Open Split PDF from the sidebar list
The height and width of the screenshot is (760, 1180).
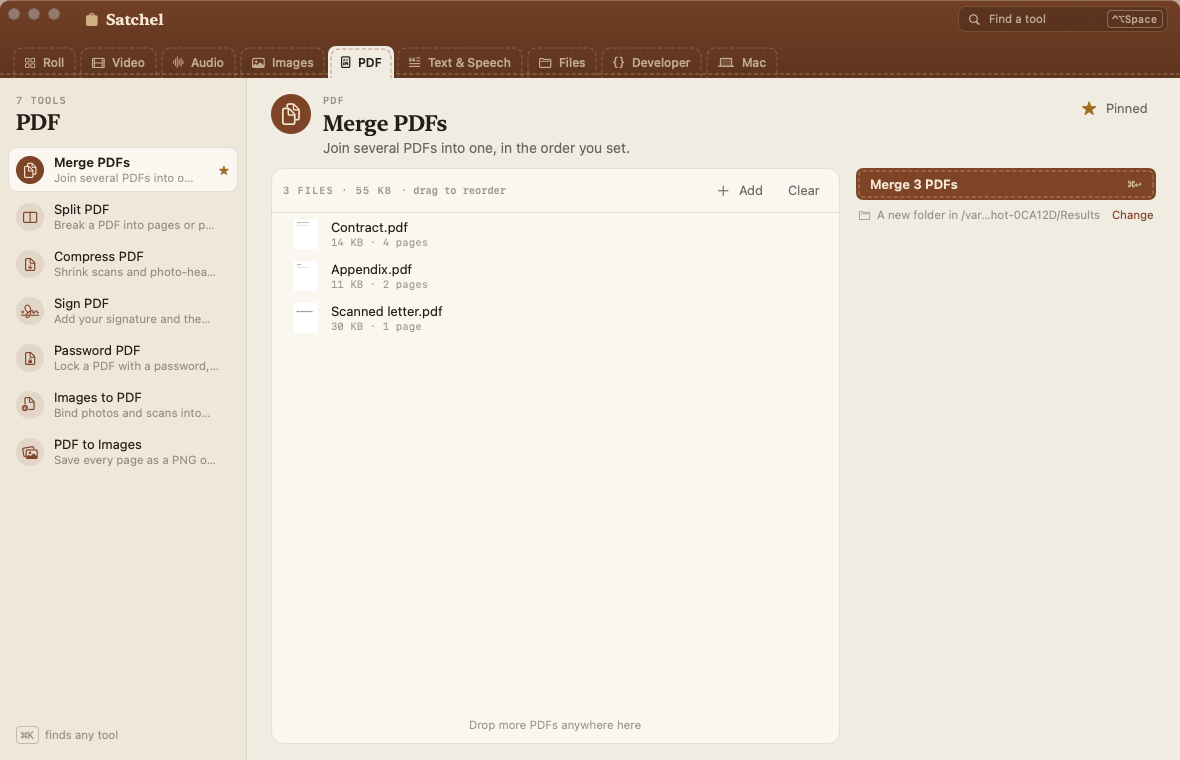point(123,217)
